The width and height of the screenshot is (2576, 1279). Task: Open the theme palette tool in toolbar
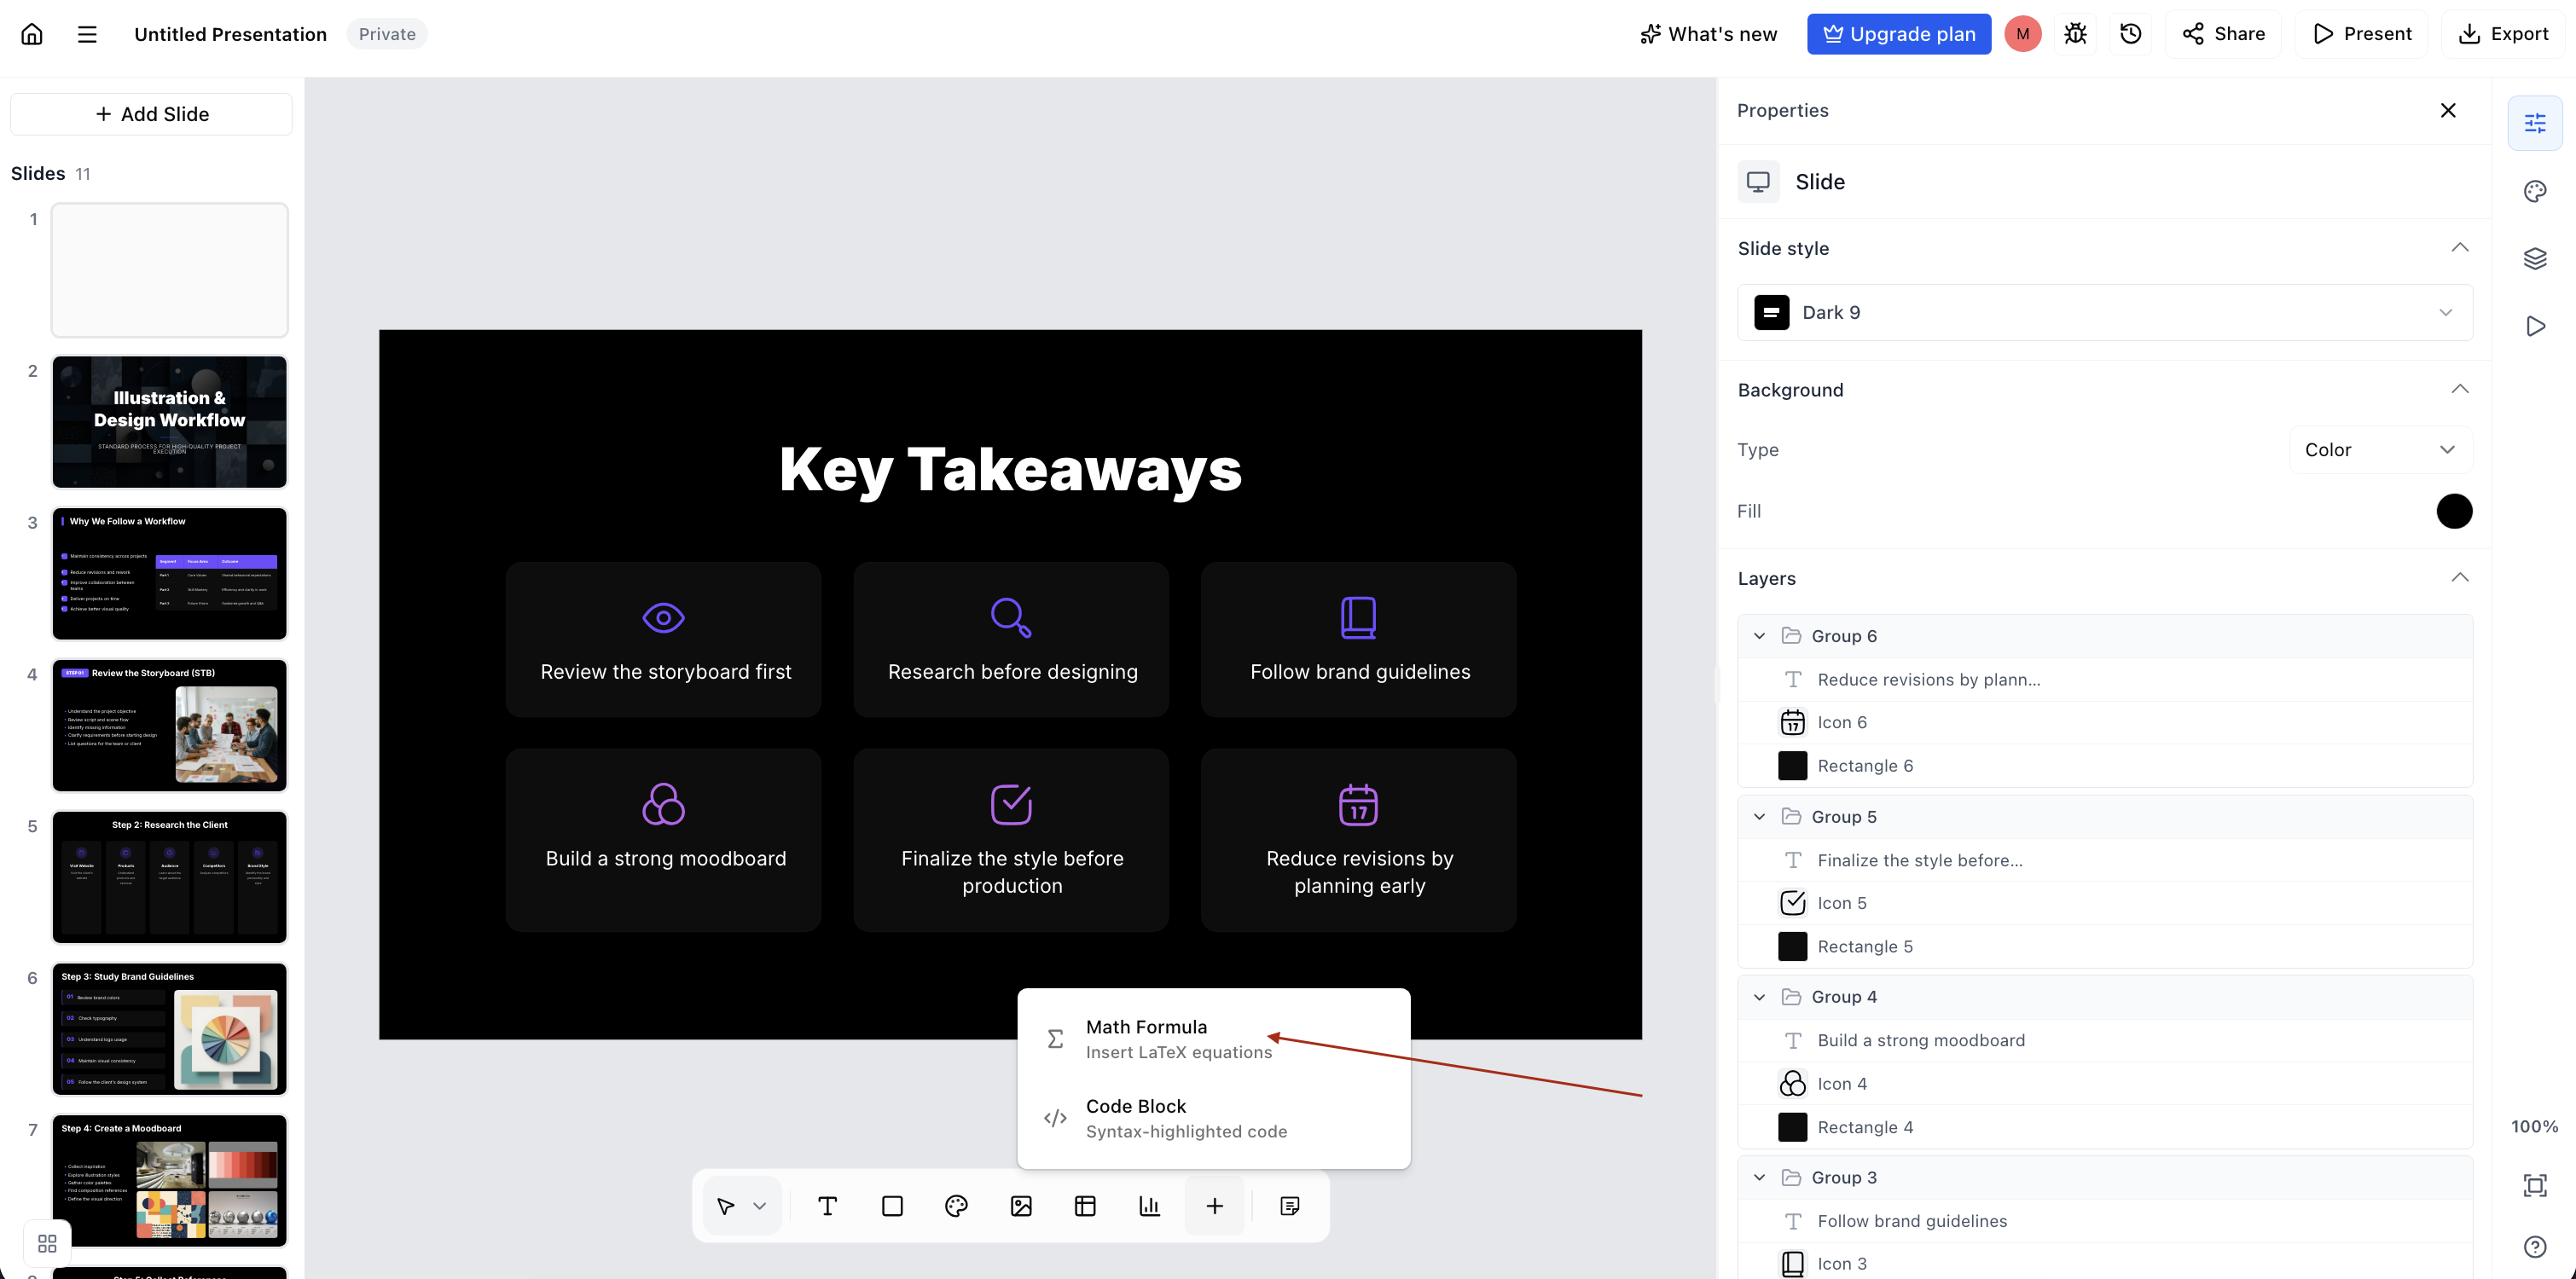956,1206
